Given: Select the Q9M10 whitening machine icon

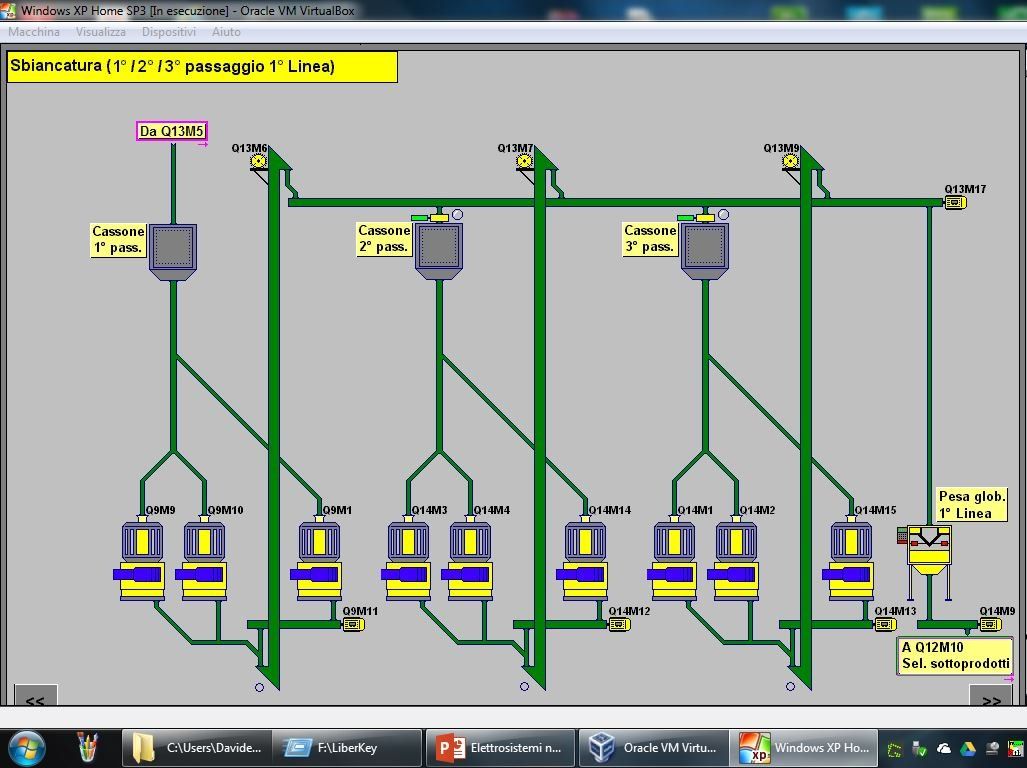Looking at the screenshot, I should point(203,561).
